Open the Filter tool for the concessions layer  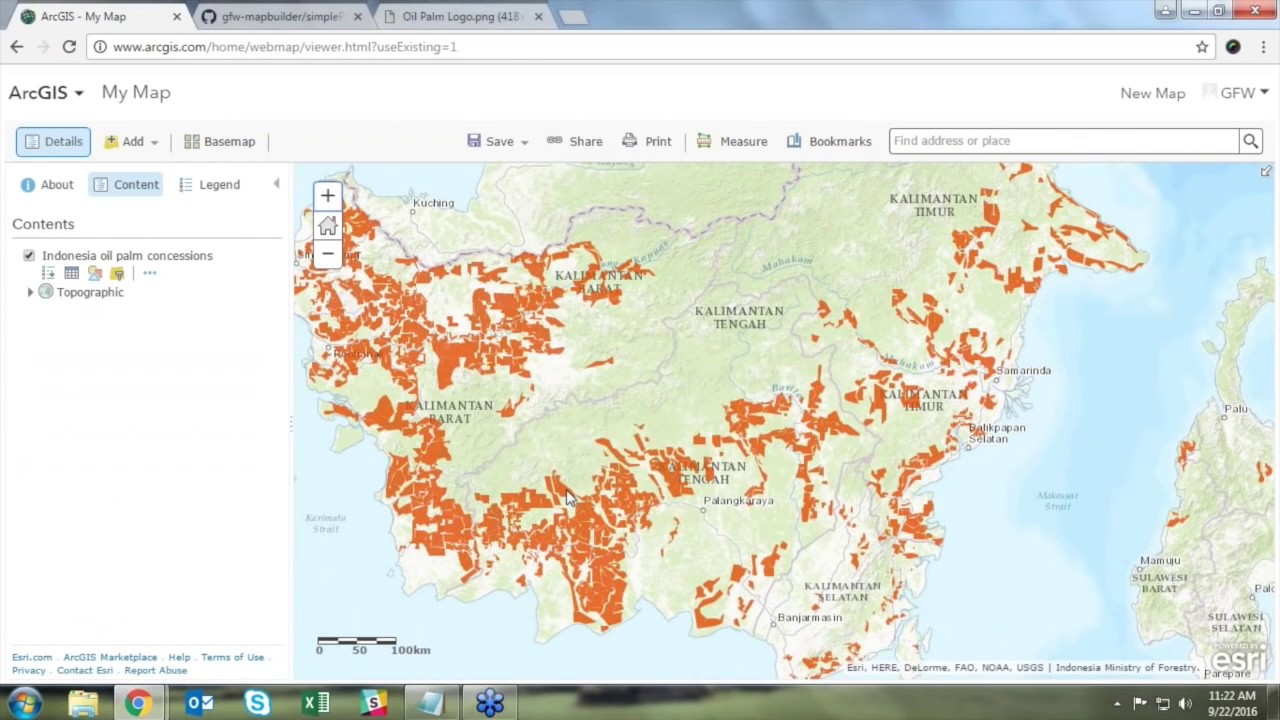[x=117, y=273]
